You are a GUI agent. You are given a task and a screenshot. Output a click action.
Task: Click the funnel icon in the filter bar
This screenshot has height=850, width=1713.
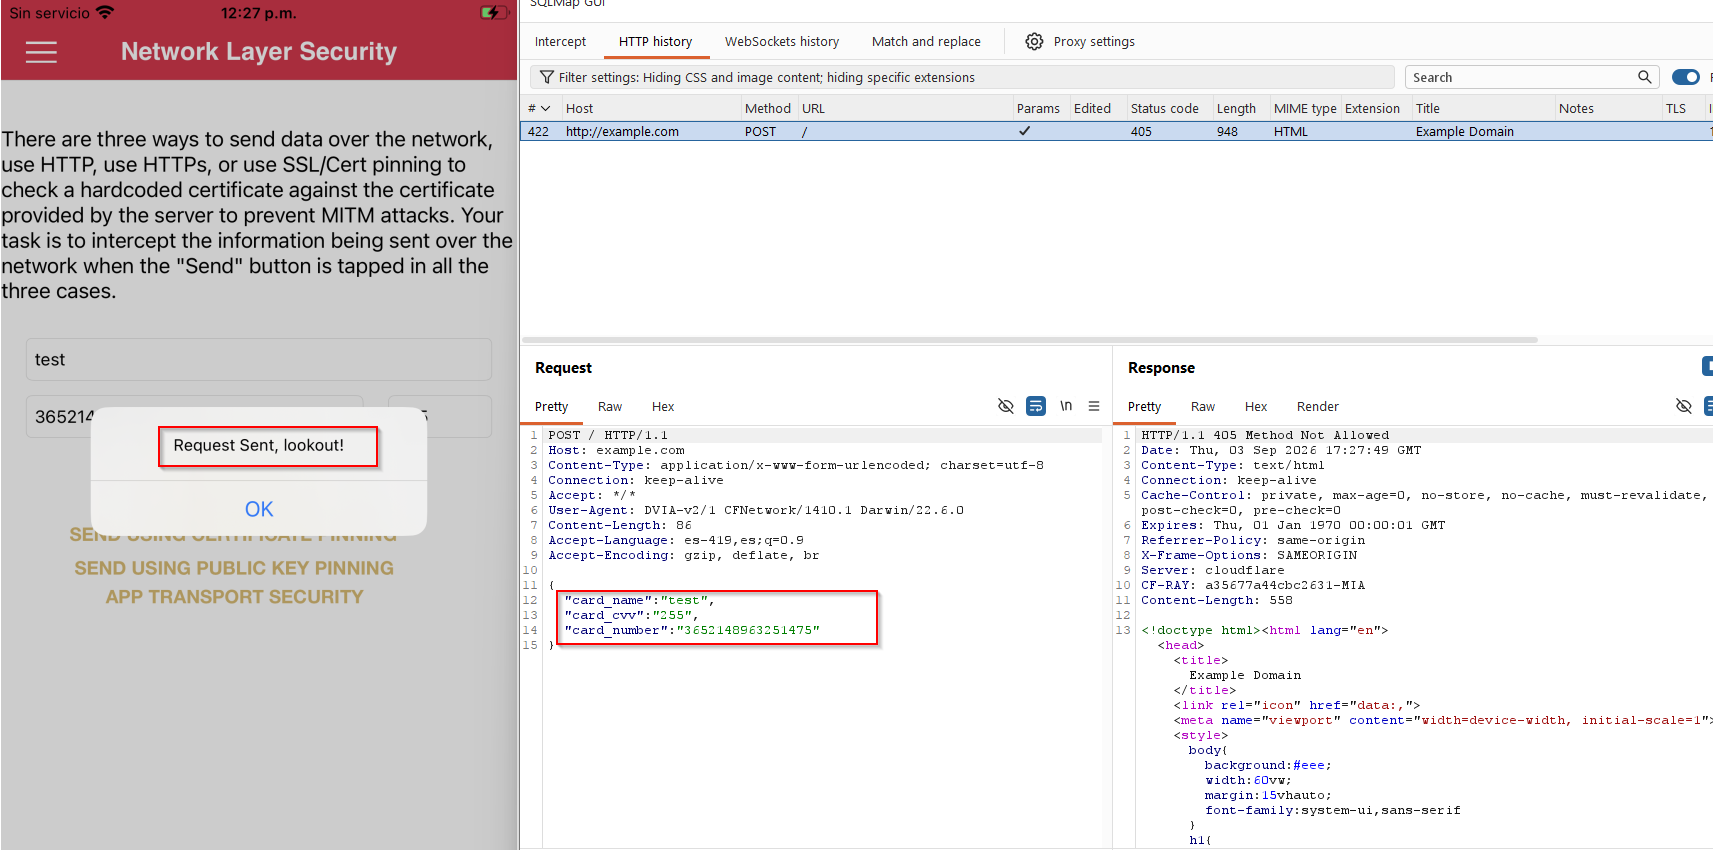point(547,77)
